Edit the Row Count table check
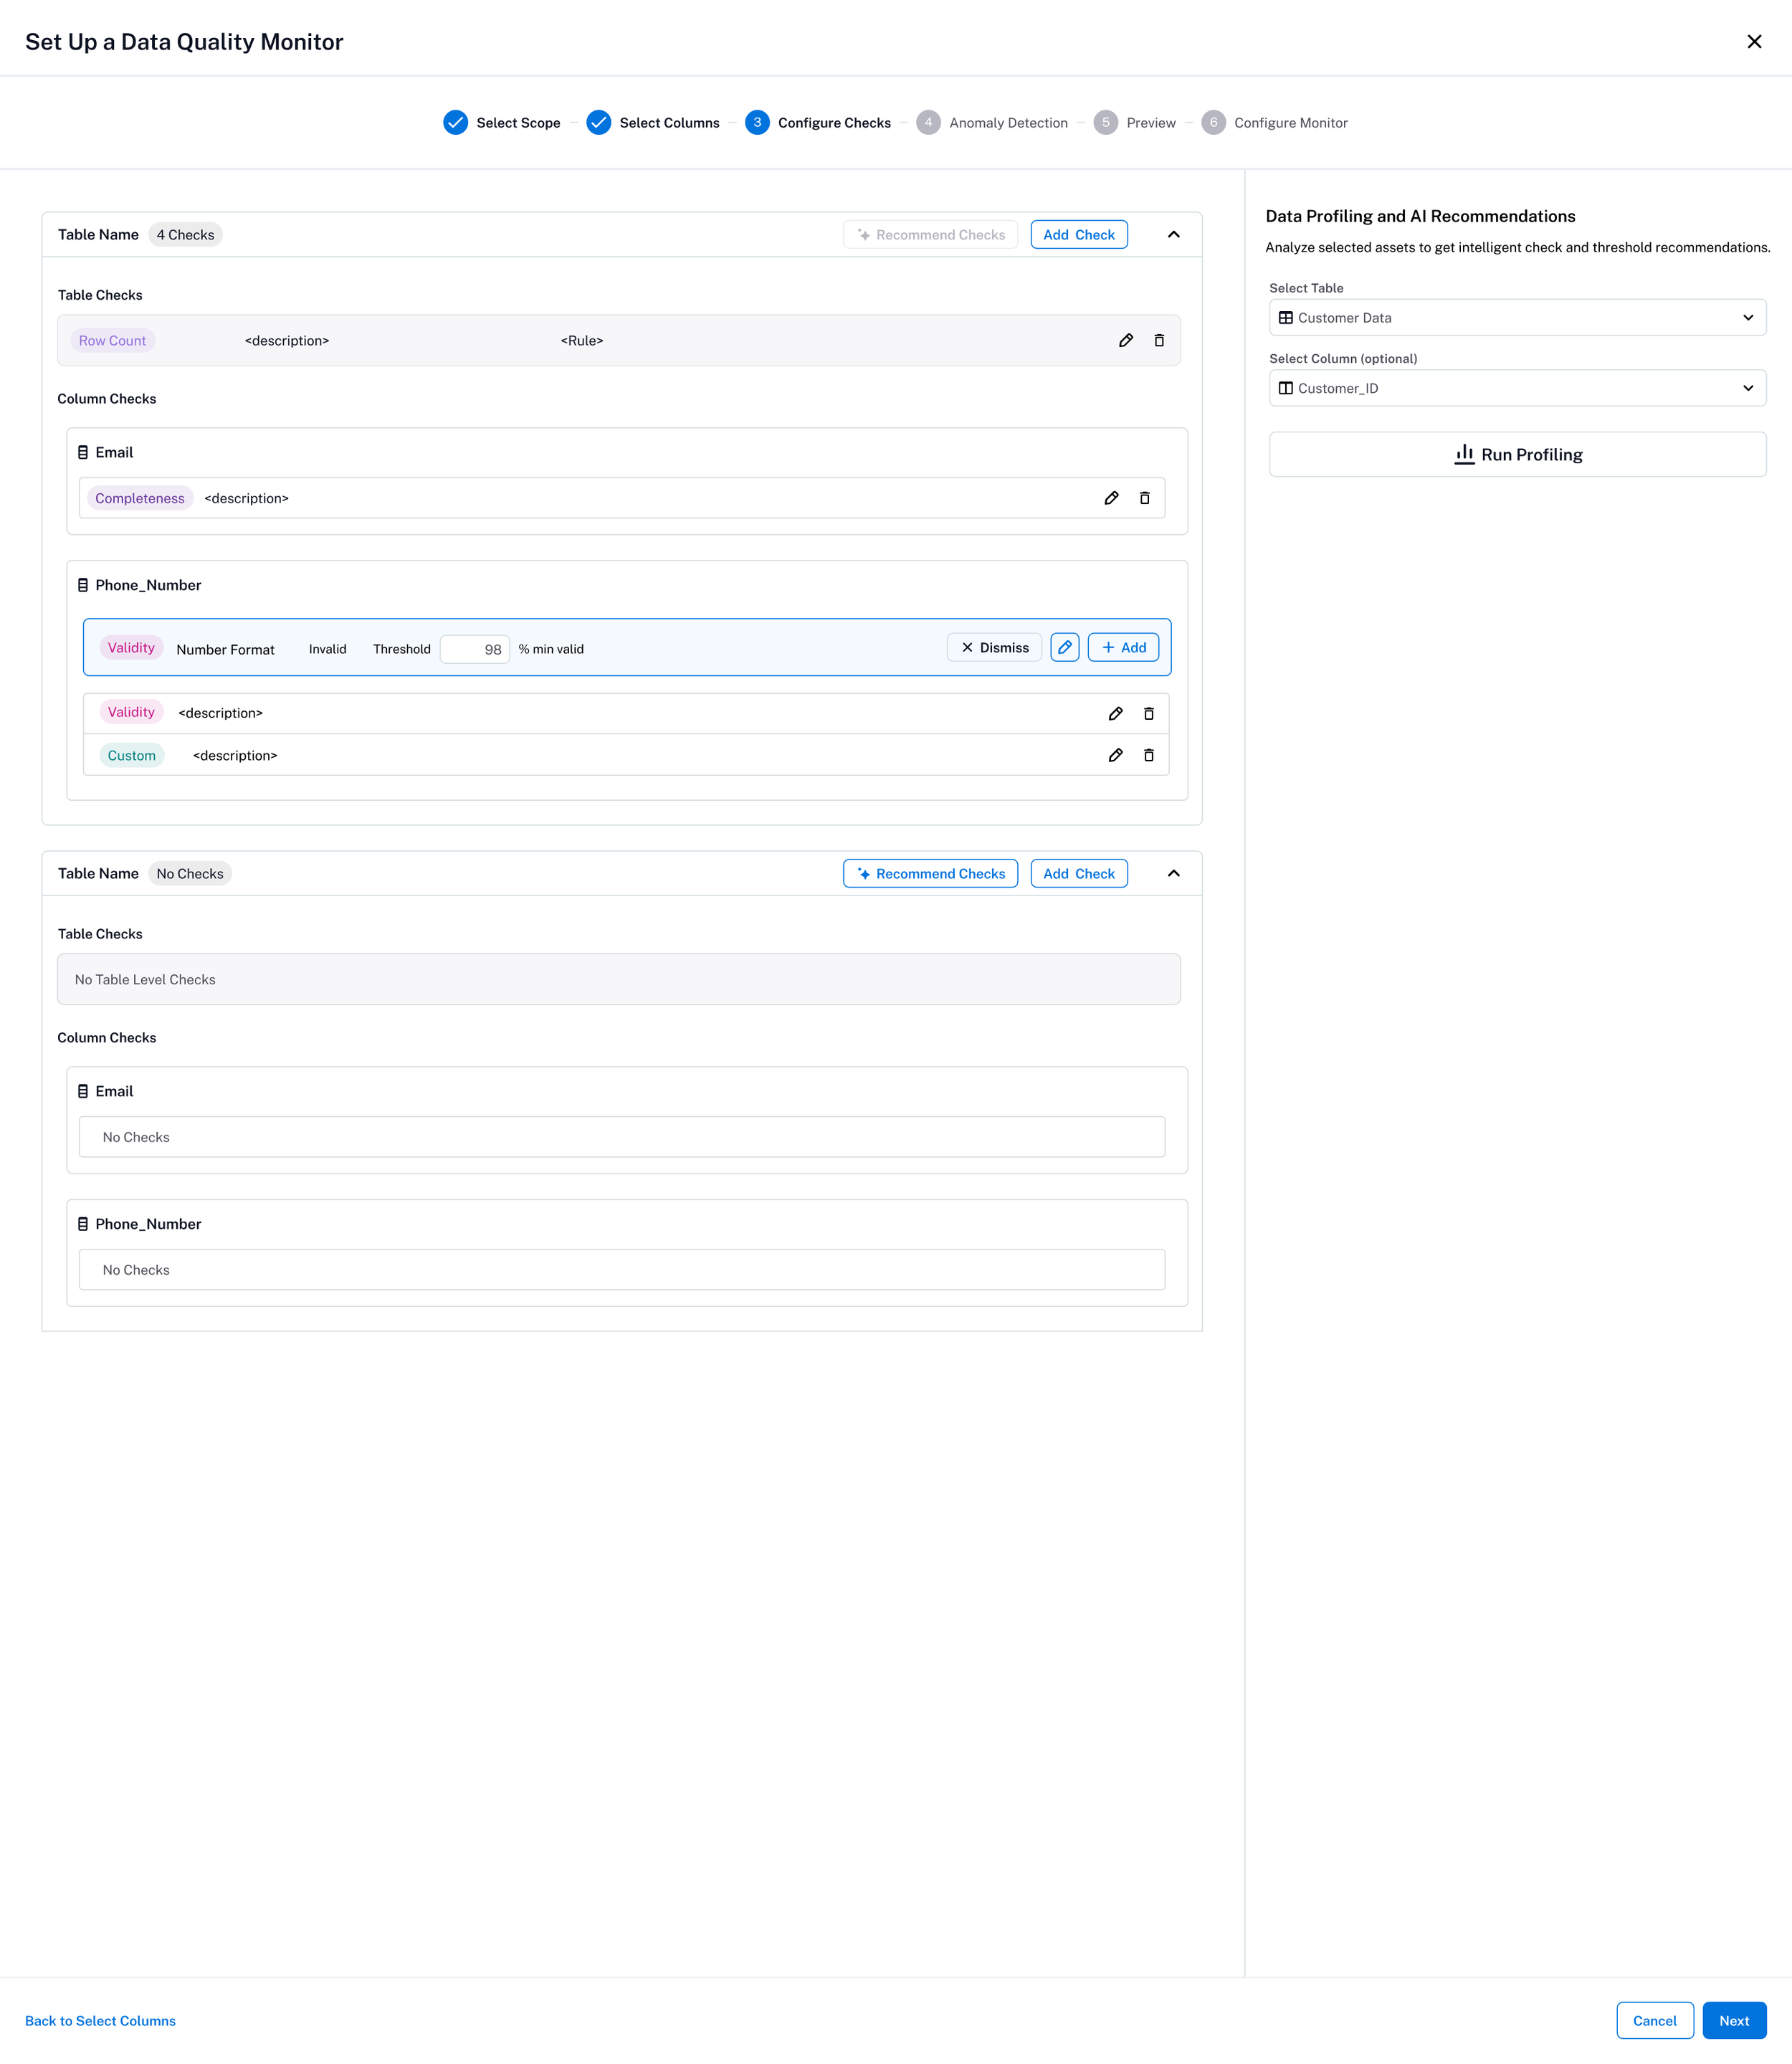 1125,340
